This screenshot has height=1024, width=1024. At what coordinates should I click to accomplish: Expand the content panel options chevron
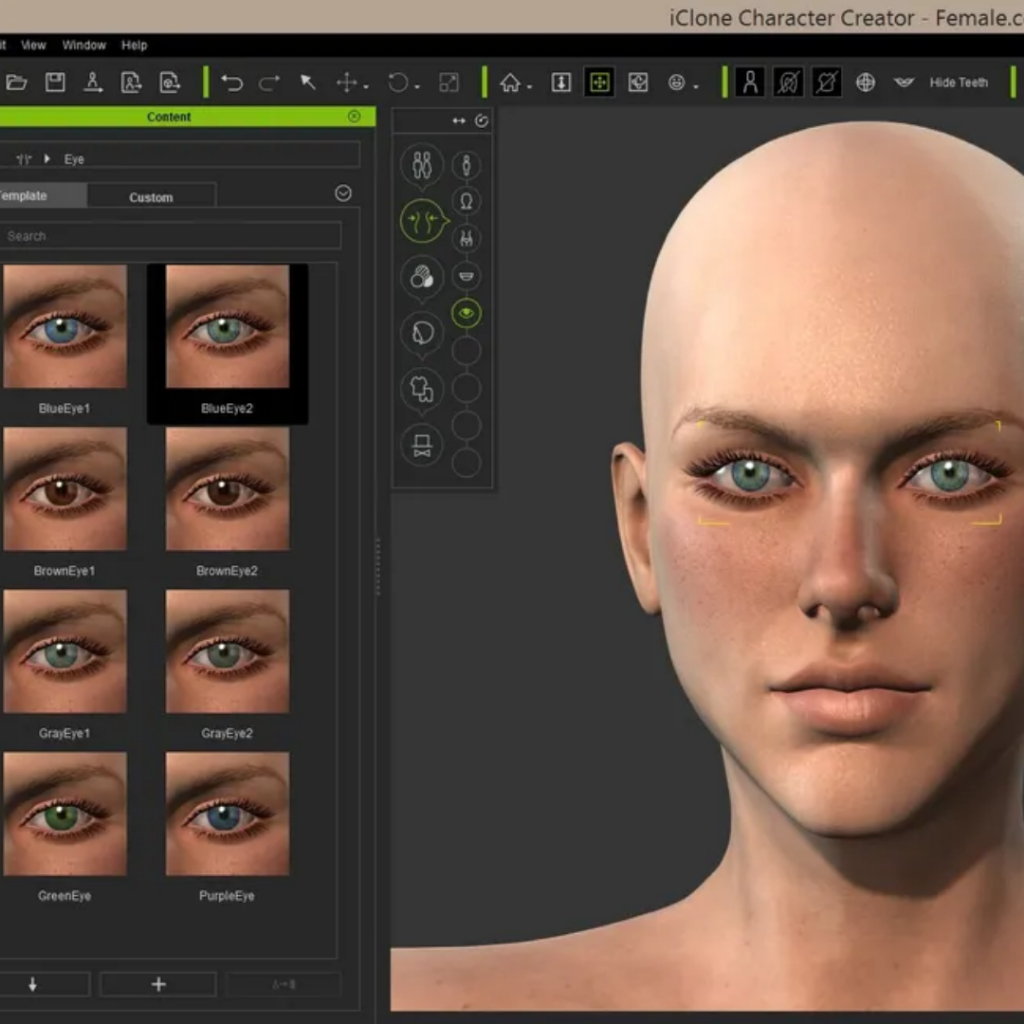[x=343, y=194]
